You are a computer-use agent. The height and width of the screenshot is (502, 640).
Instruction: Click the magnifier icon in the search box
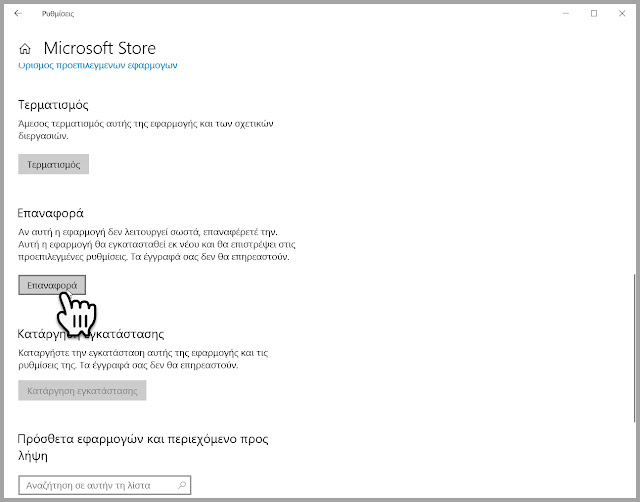point(182,485)
